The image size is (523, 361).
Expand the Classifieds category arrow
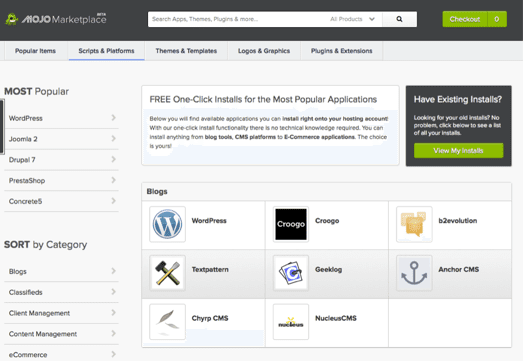[x=113, y=292]
